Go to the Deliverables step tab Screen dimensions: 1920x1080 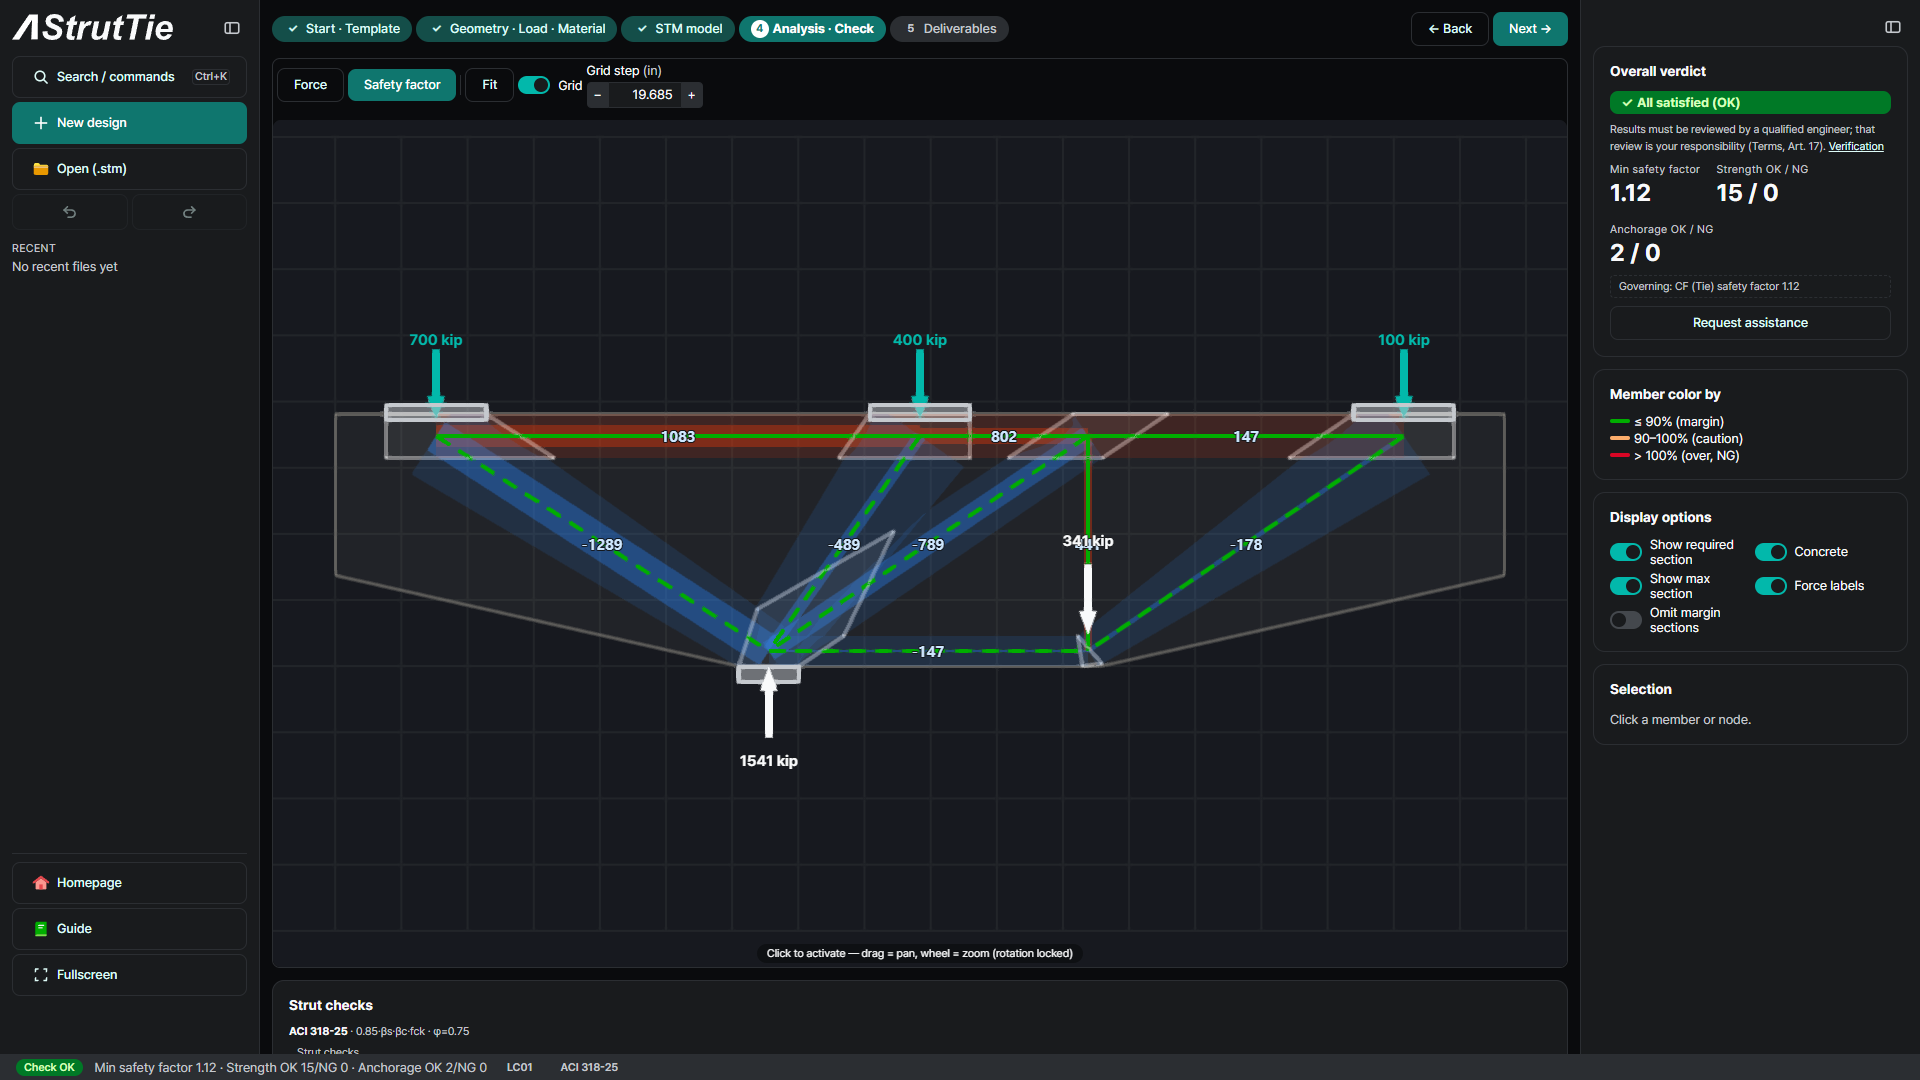pos(949,29)
